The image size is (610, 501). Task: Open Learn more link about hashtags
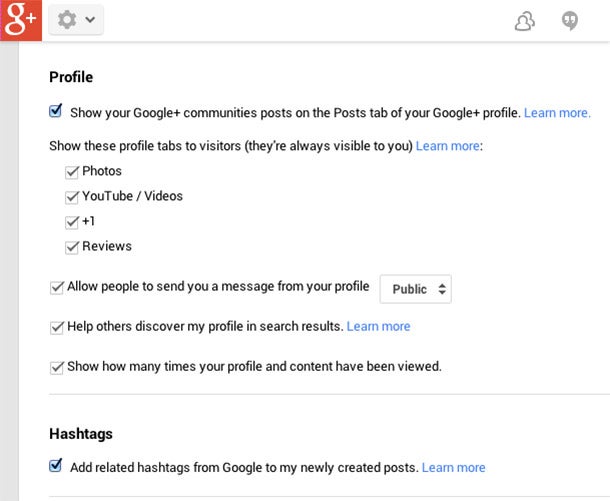coord(454,467)
